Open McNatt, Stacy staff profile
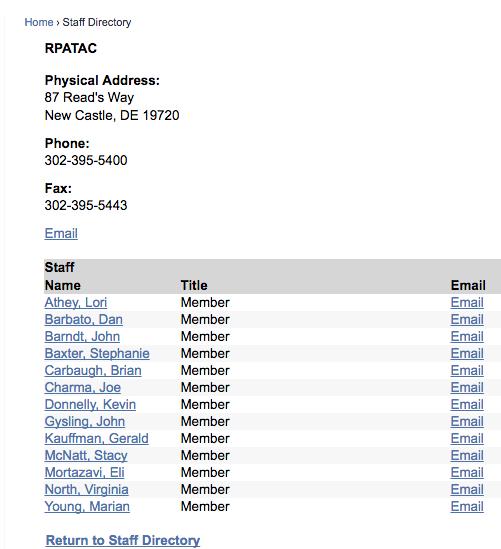This screenshot has height=549, width=501. 86,456
